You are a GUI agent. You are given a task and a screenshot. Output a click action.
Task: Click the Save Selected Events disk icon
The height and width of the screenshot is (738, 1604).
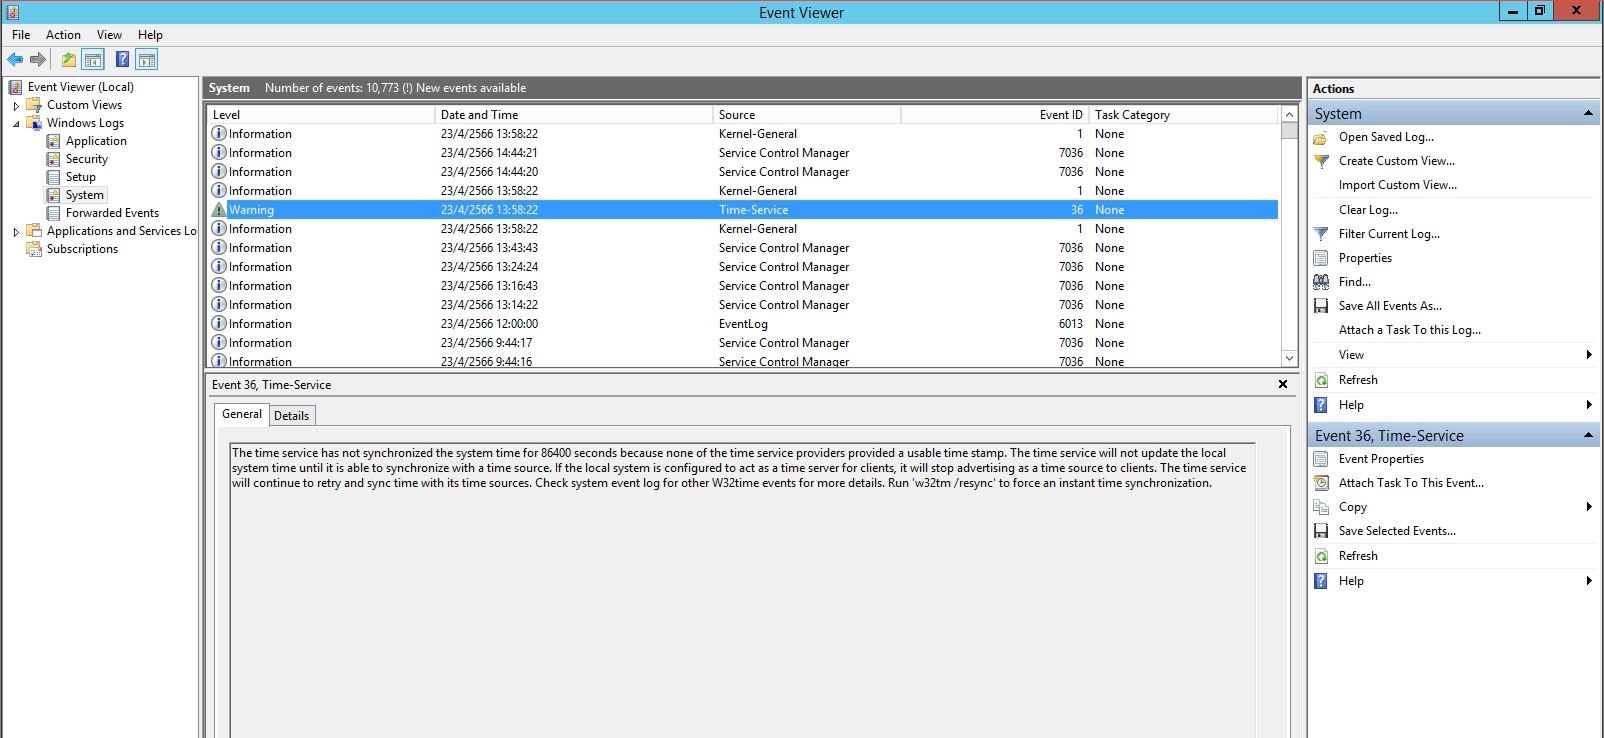pos(1321,531)
